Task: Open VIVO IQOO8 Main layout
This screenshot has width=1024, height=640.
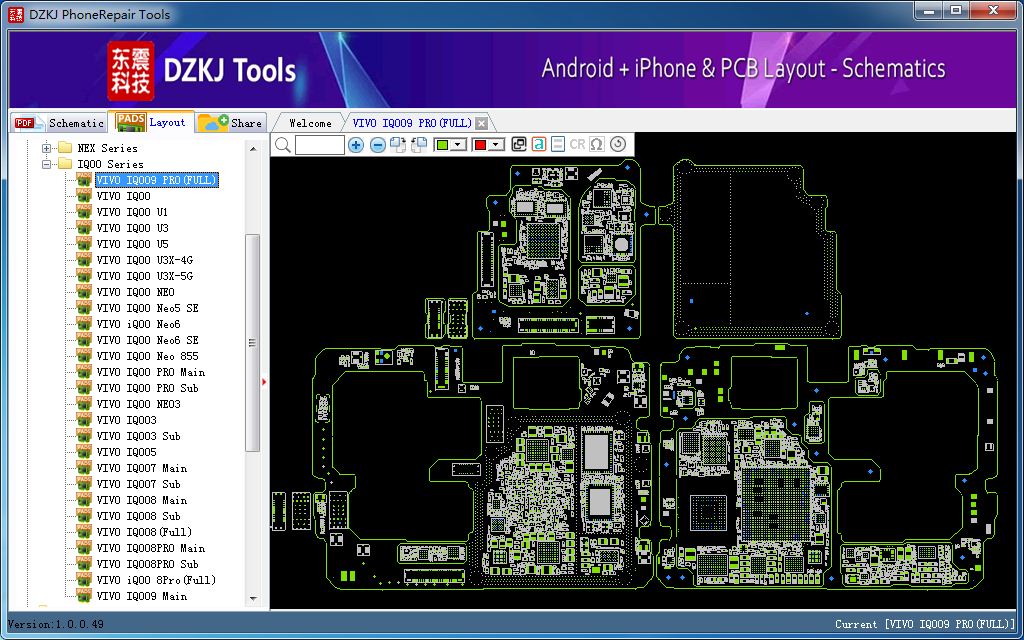Action: pos(141,500)
